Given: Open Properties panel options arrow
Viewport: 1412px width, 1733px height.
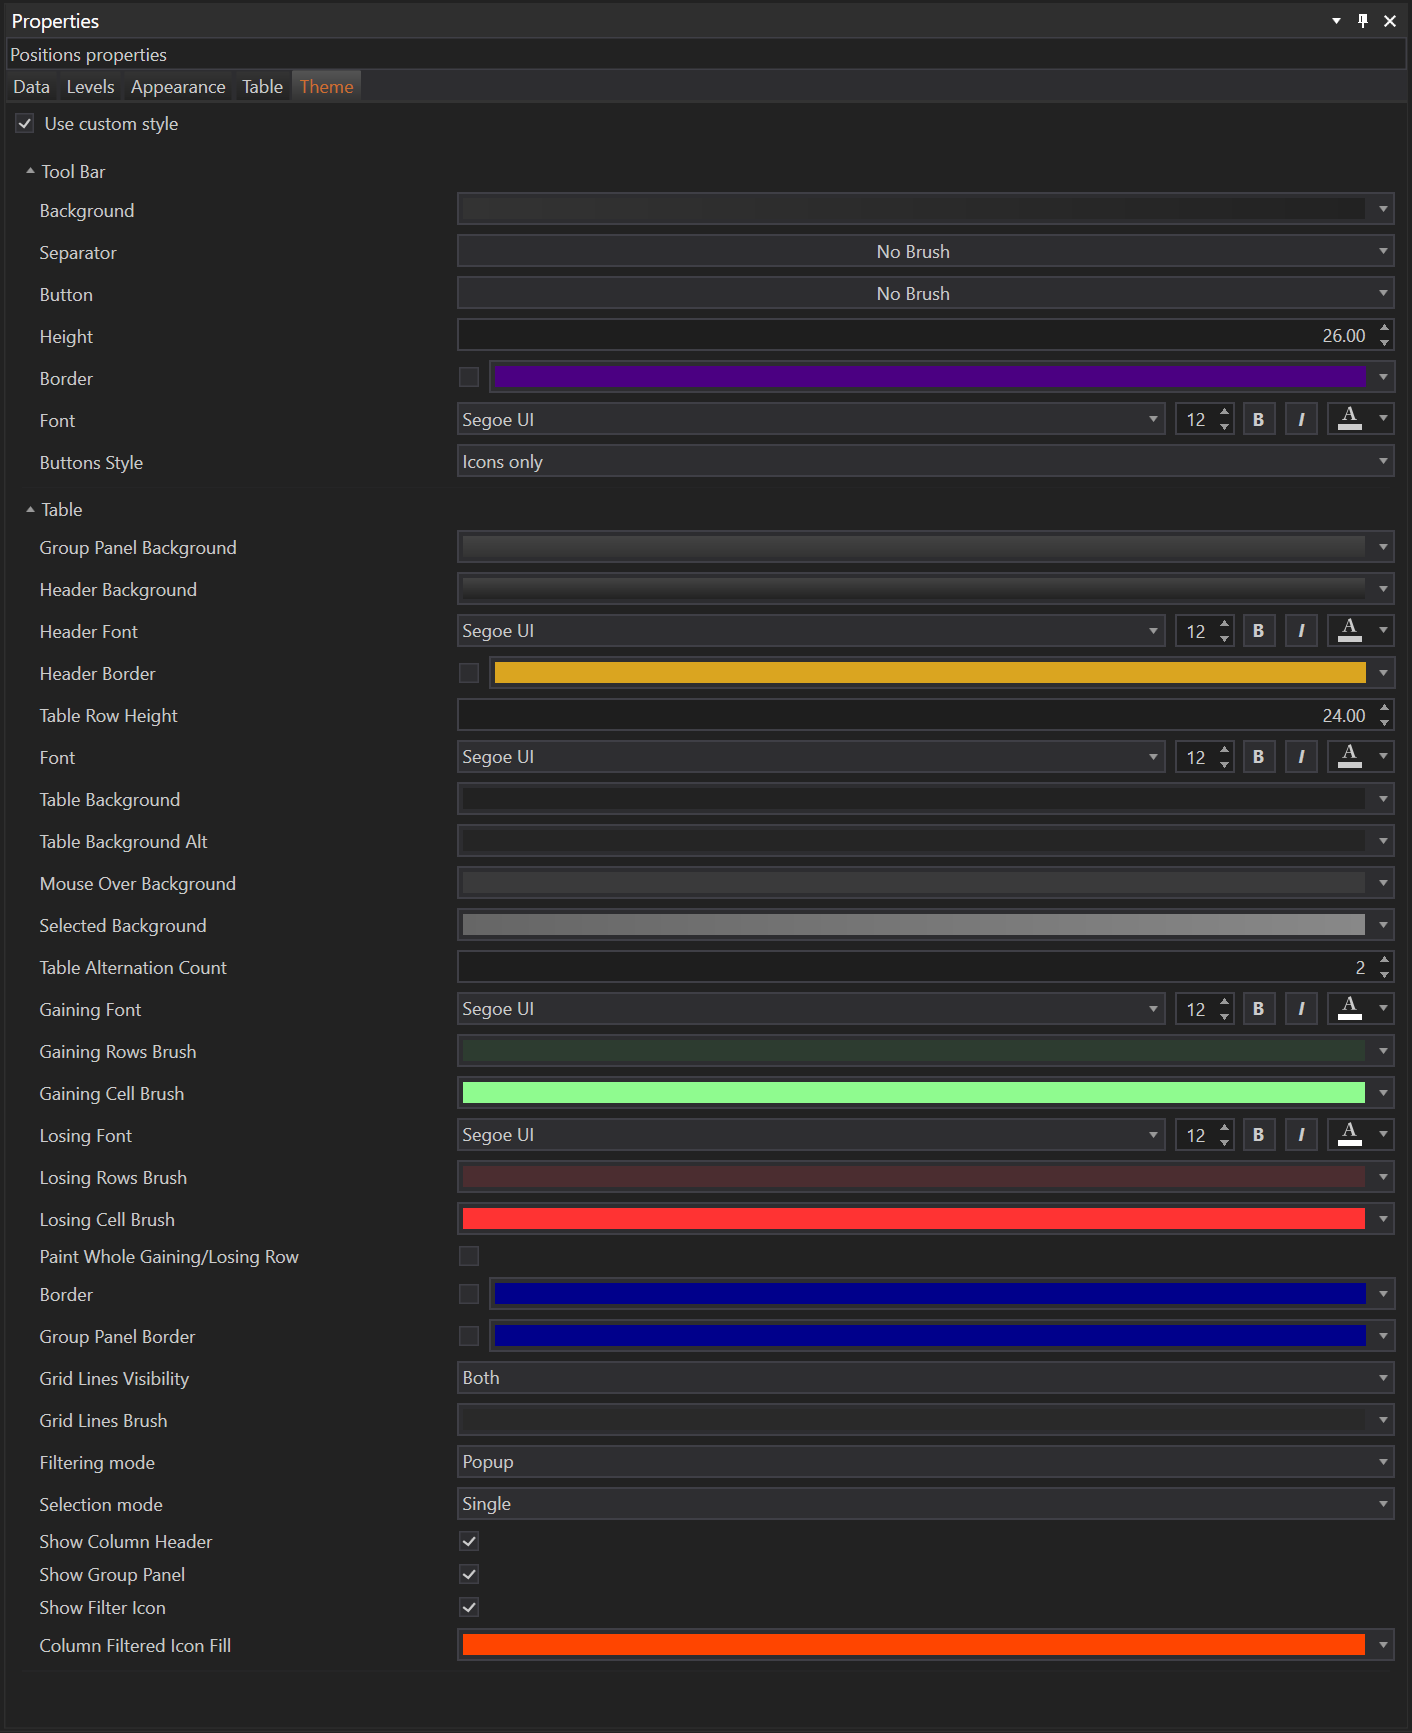Looking at the screenshot, I should click(1336, 21).
